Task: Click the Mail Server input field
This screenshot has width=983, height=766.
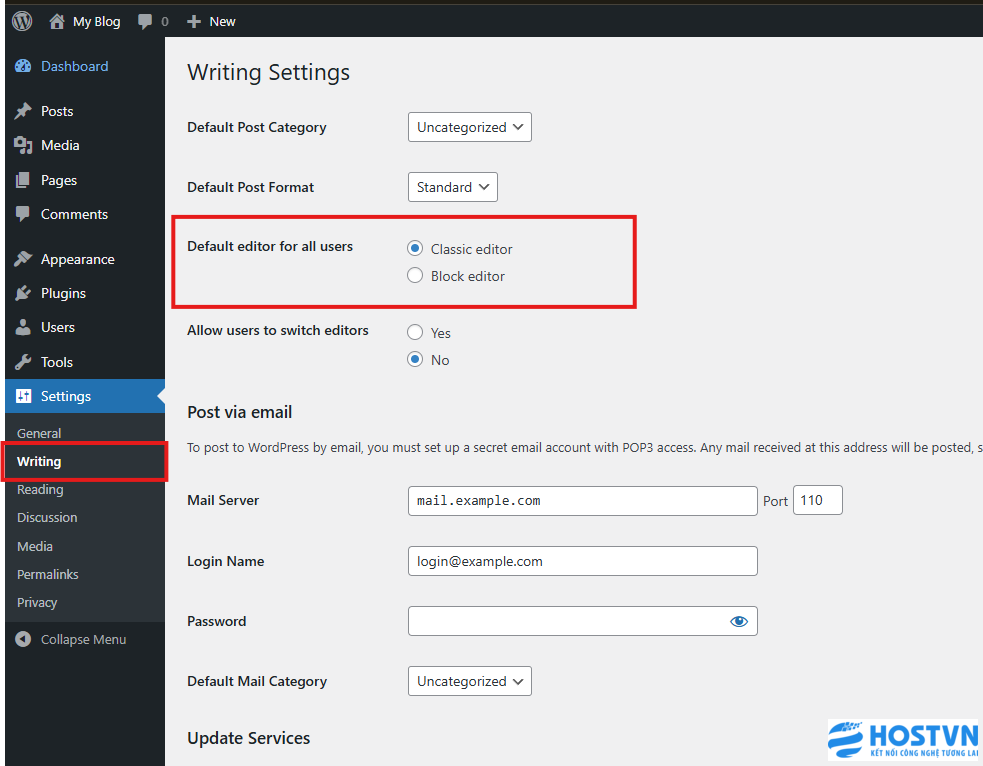Action: [x=582, y=501]
